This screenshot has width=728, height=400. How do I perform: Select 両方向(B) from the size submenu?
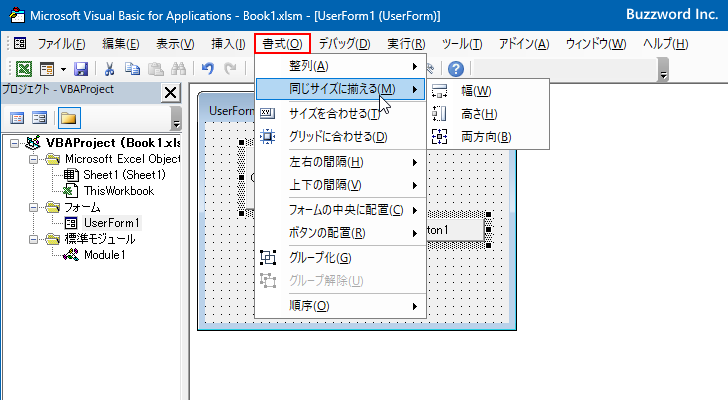point(486,136)
